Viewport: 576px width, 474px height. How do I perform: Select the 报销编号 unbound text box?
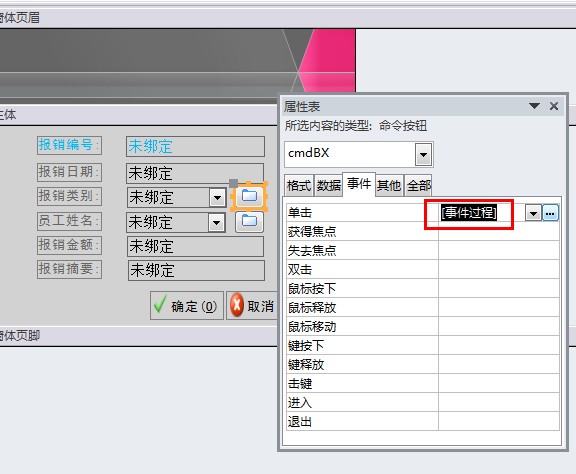(x=195, y=146)
